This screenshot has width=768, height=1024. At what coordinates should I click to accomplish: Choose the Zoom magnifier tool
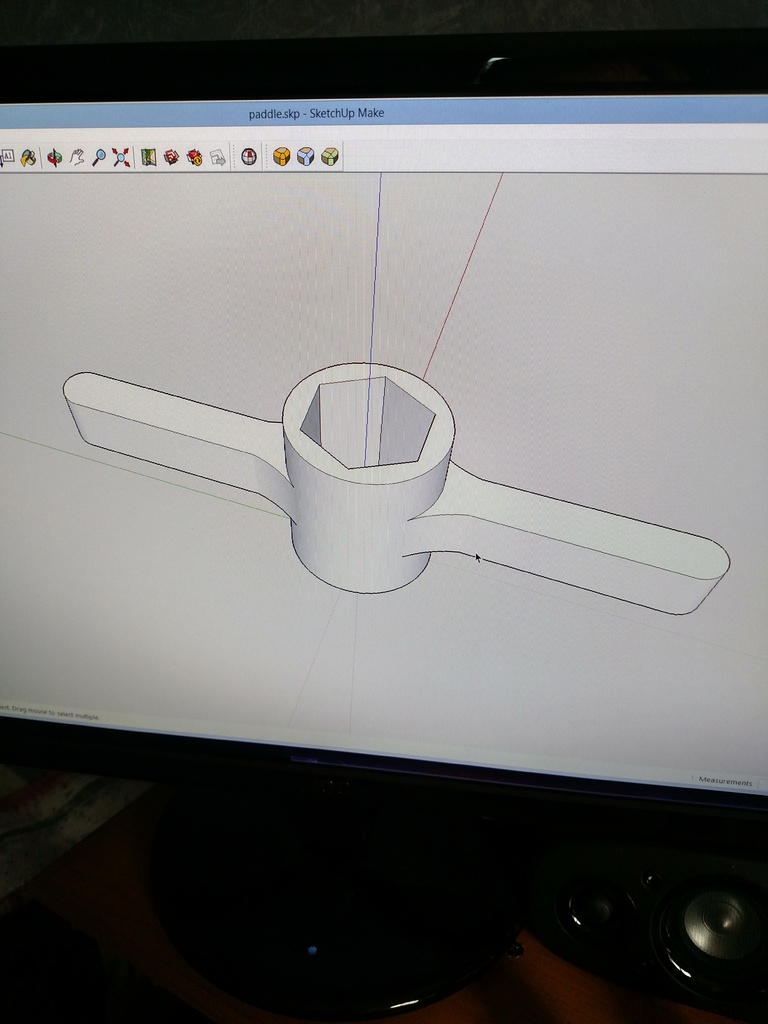click(99, 157)
